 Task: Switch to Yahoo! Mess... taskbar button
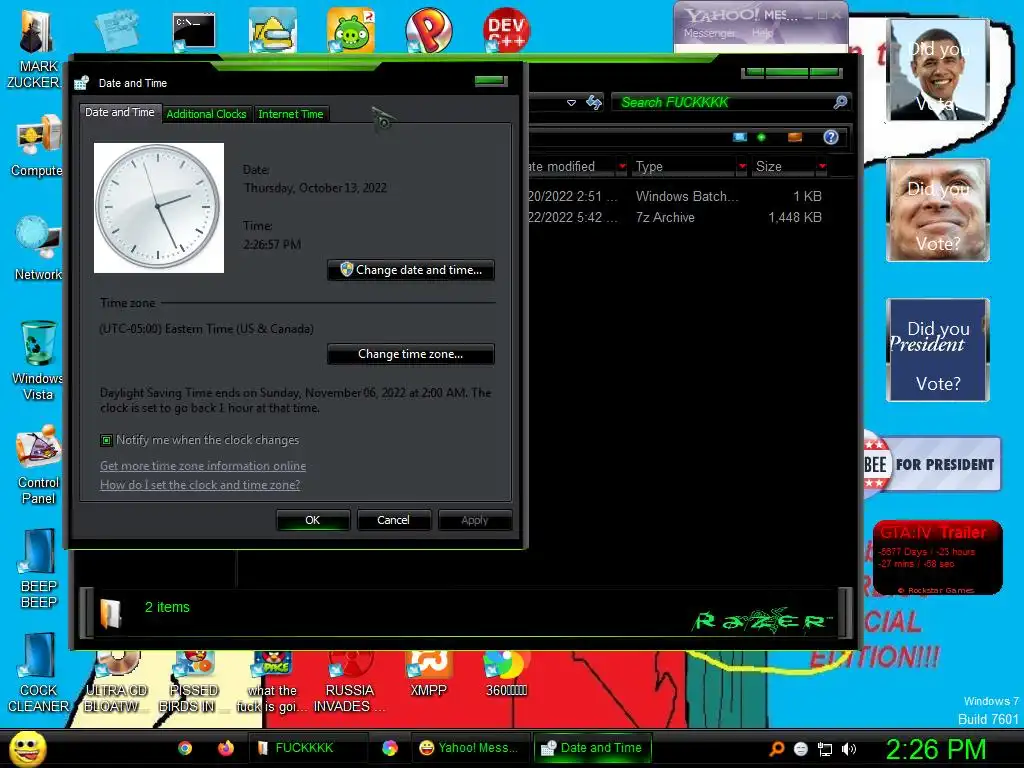(469, 748)
